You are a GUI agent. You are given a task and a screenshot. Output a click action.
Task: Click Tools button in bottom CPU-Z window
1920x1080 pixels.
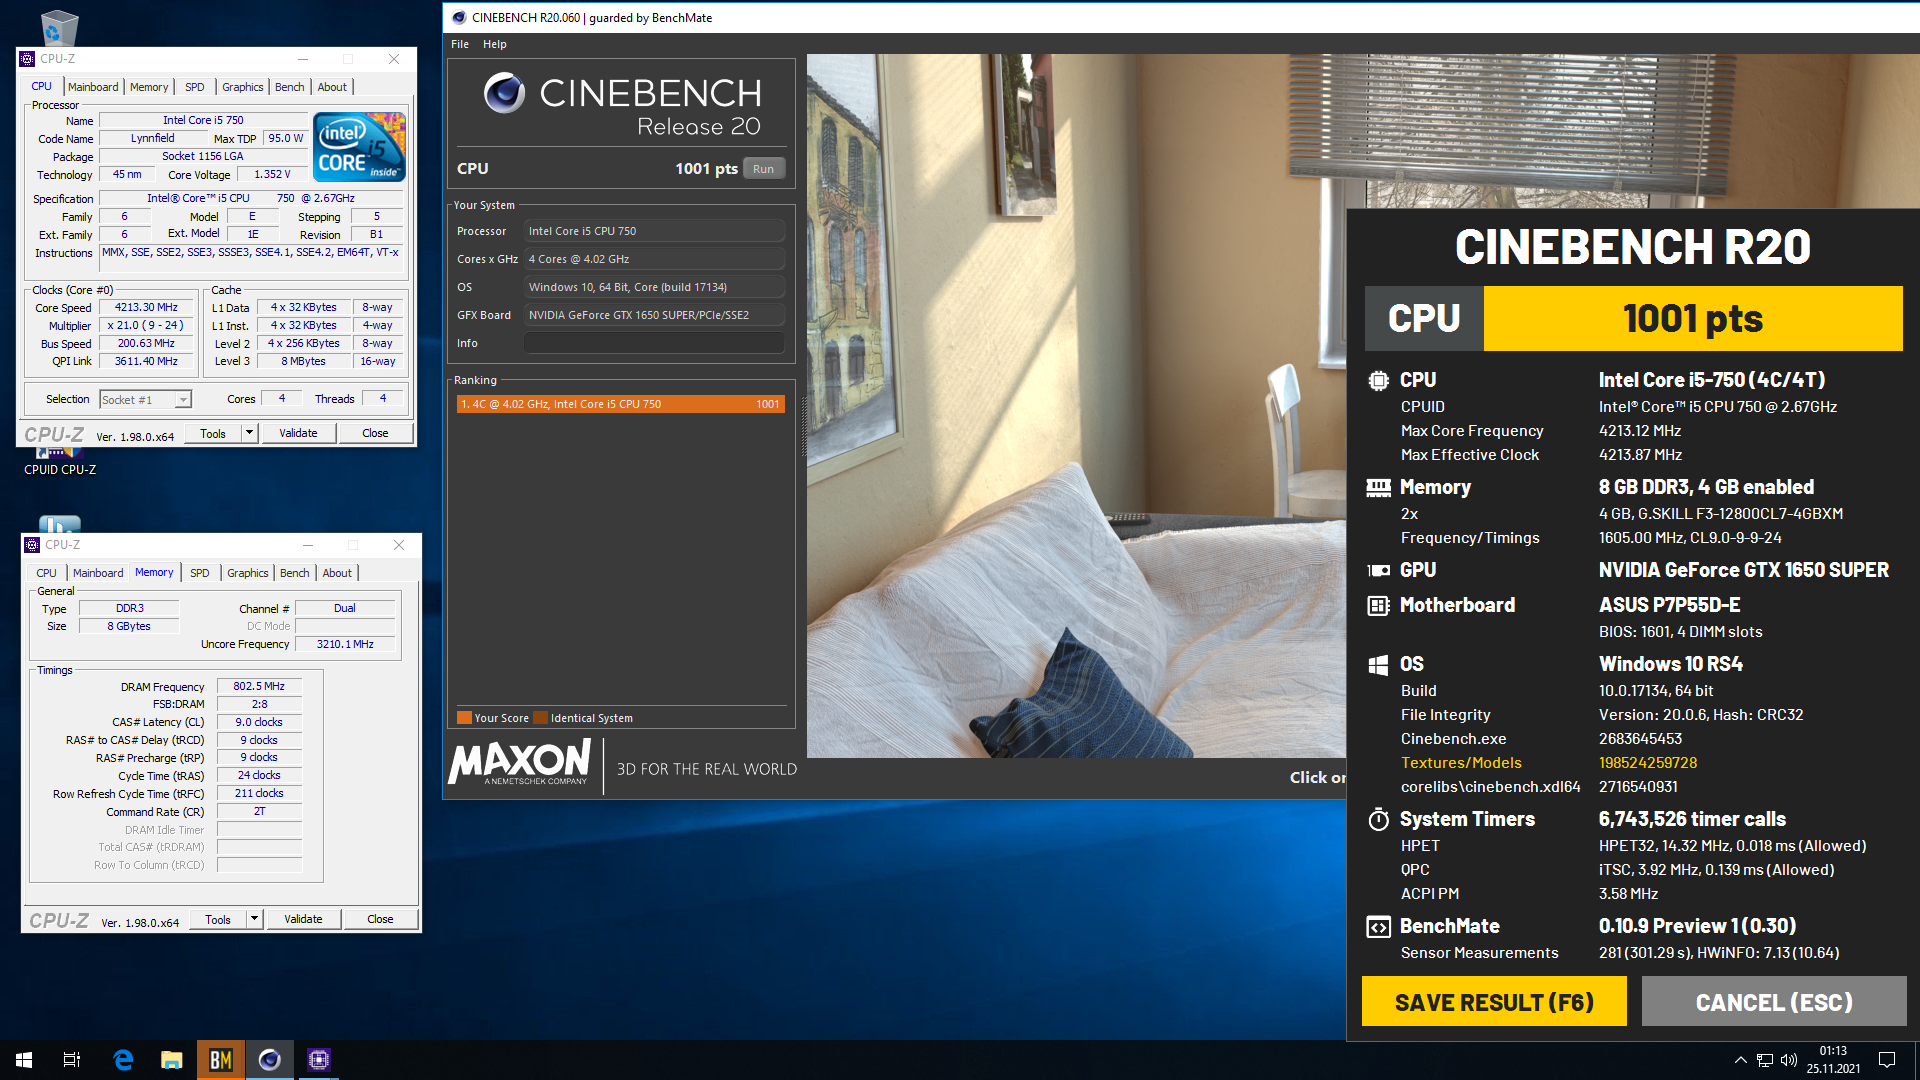click(x=218, y=919)
